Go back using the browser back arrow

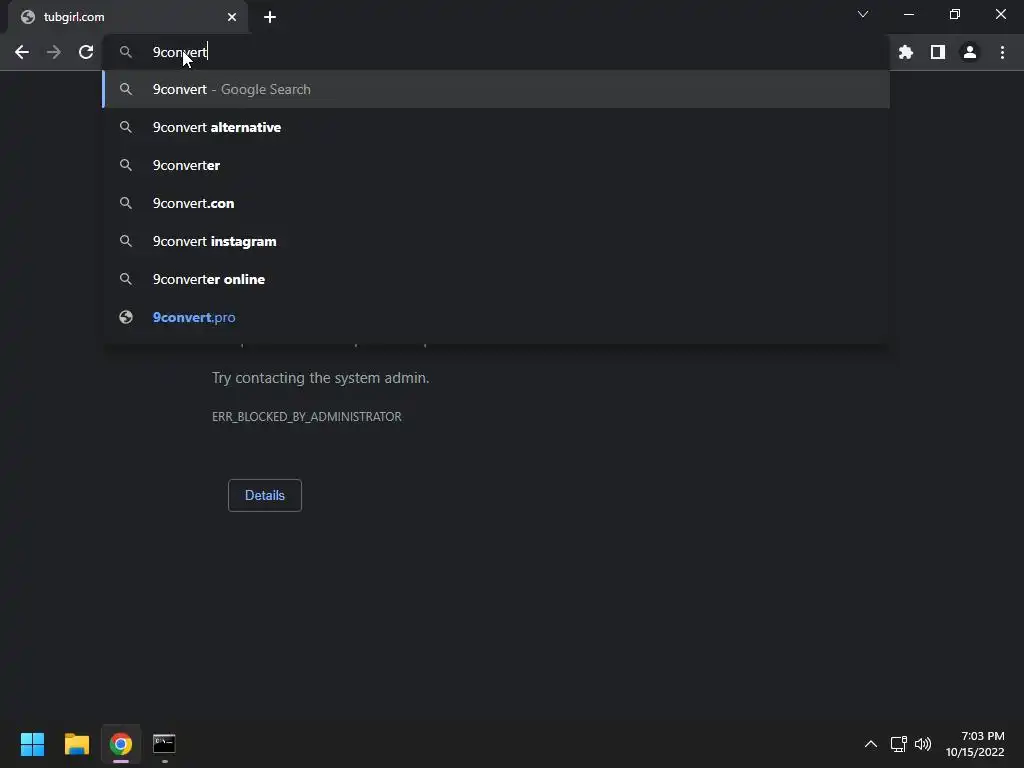pos(22,52)
